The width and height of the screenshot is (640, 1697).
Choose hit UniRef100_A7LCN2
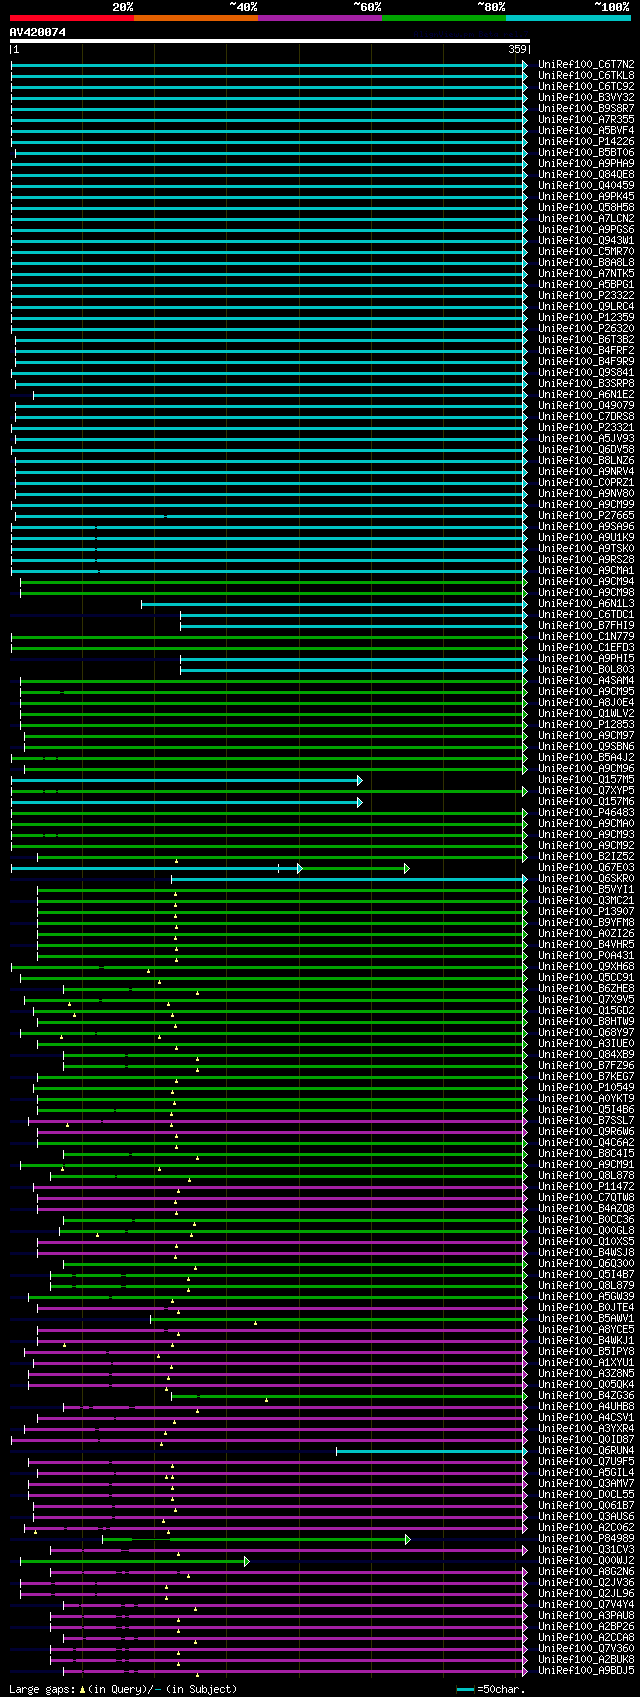click(586, 218)
